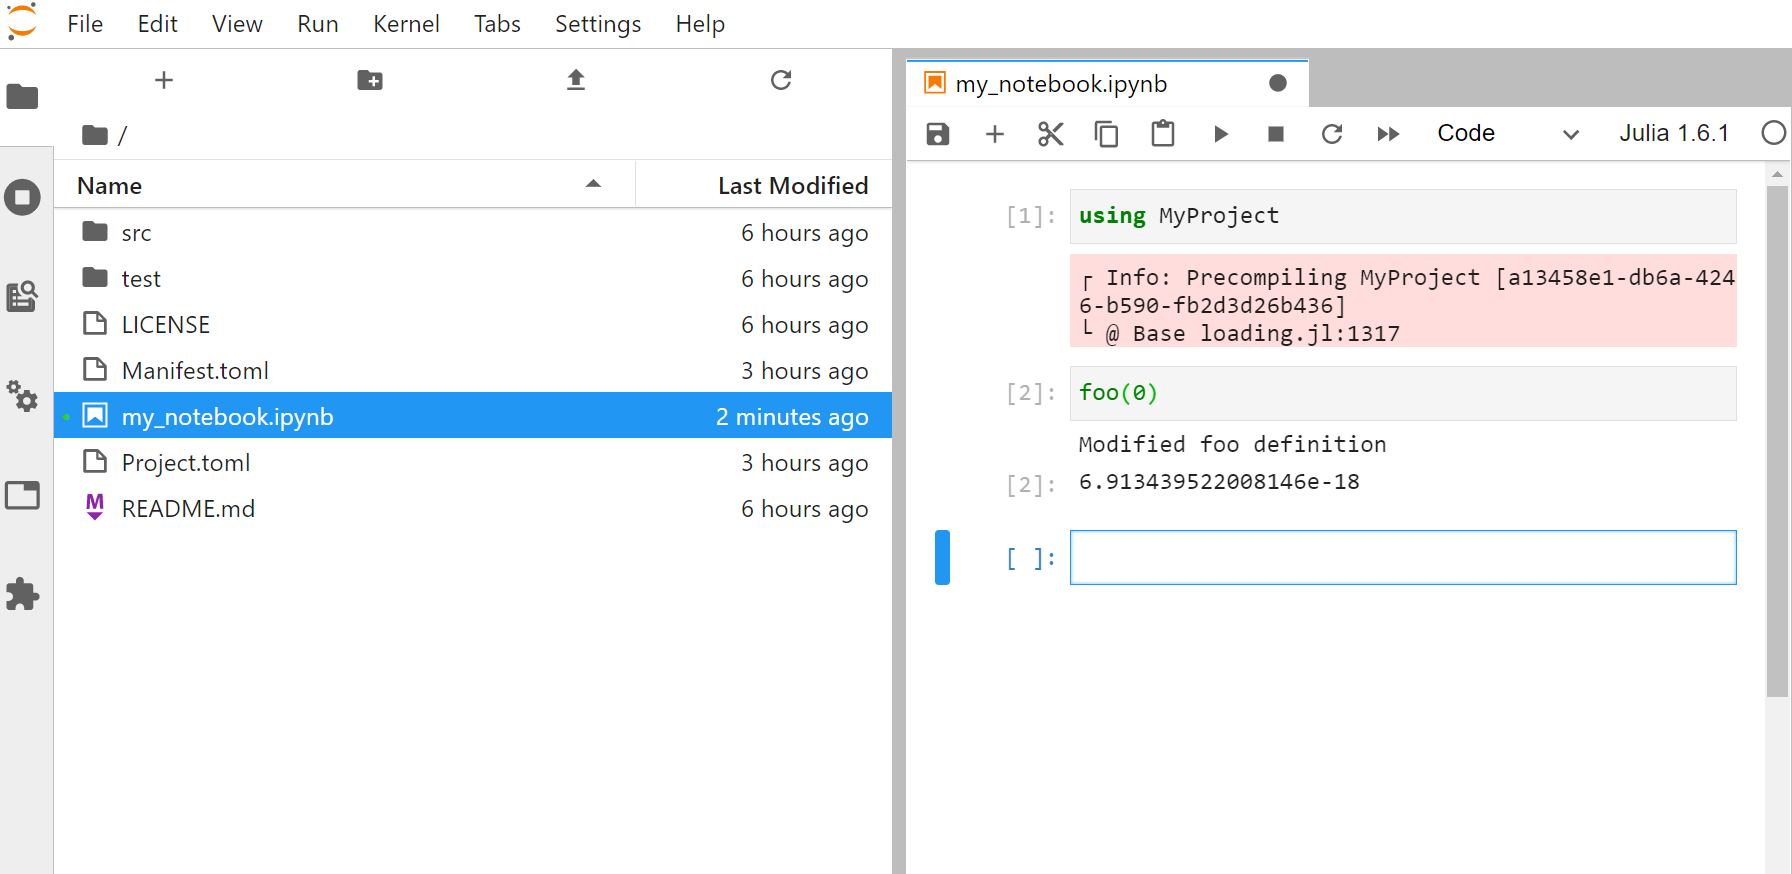Open the Running Terminals and Kernels sidebar
Screen dimensions: 1792x874
click(x=22, y=197)
